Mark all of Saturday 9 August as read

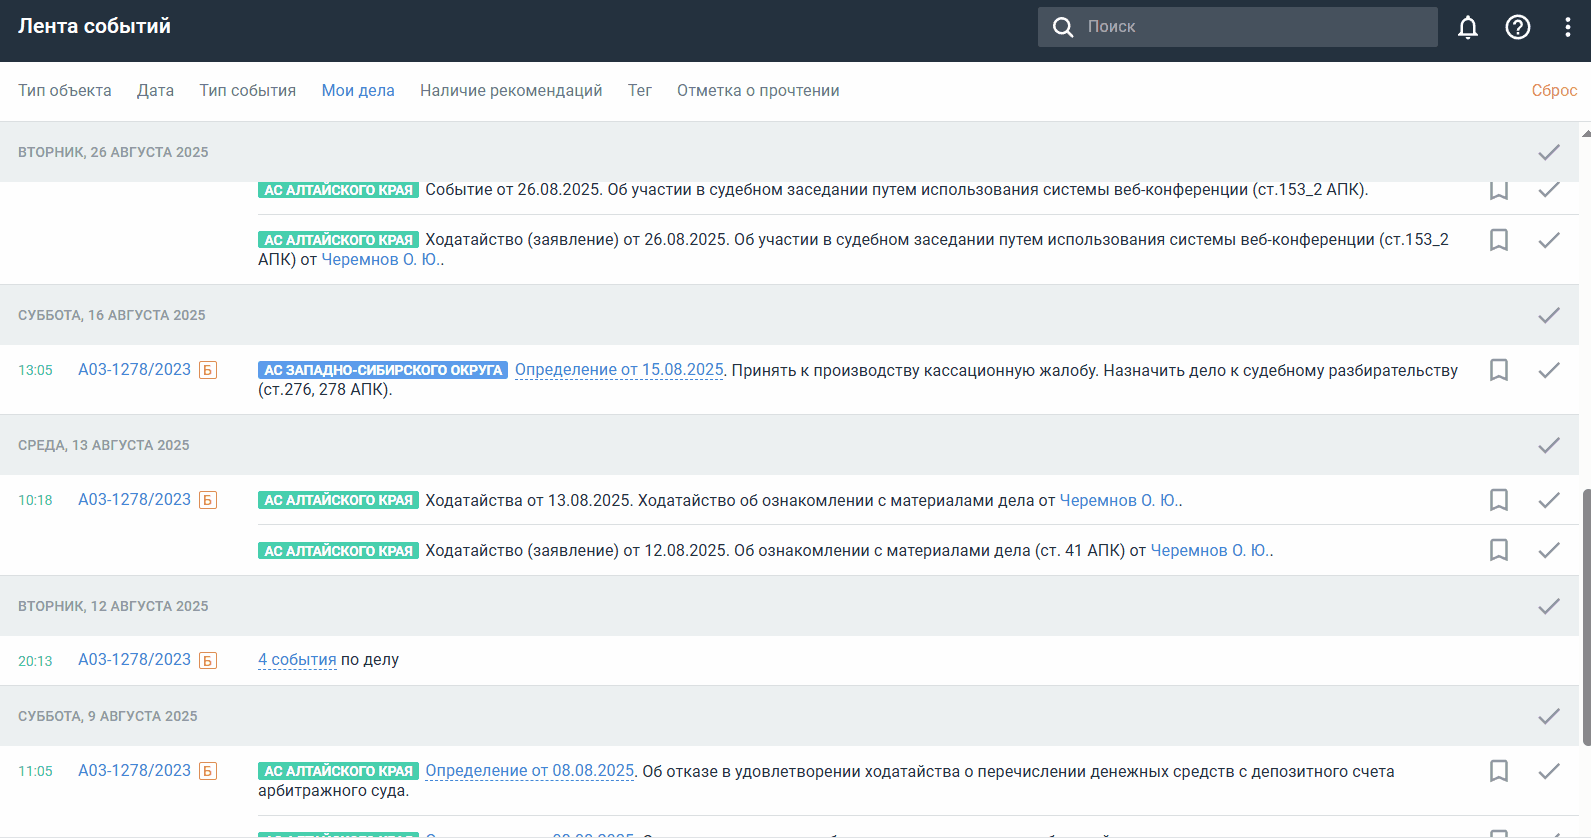coord(1548,716)
